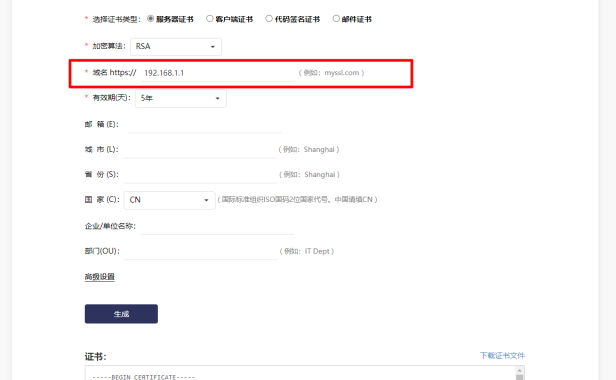
Task: Click the 下载证书文件 link
Action: (502, 355)
